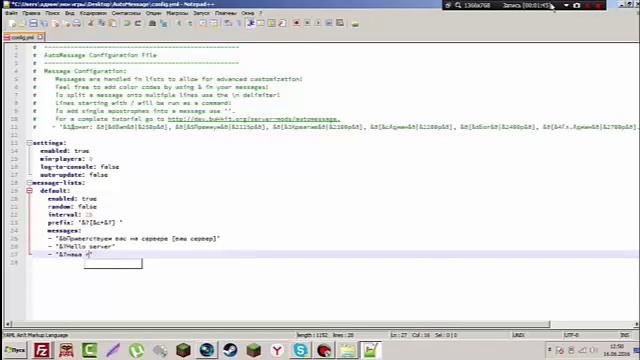Click the horizontal scrollbar under the editor

pyautogui.click(x=281, y=324)
